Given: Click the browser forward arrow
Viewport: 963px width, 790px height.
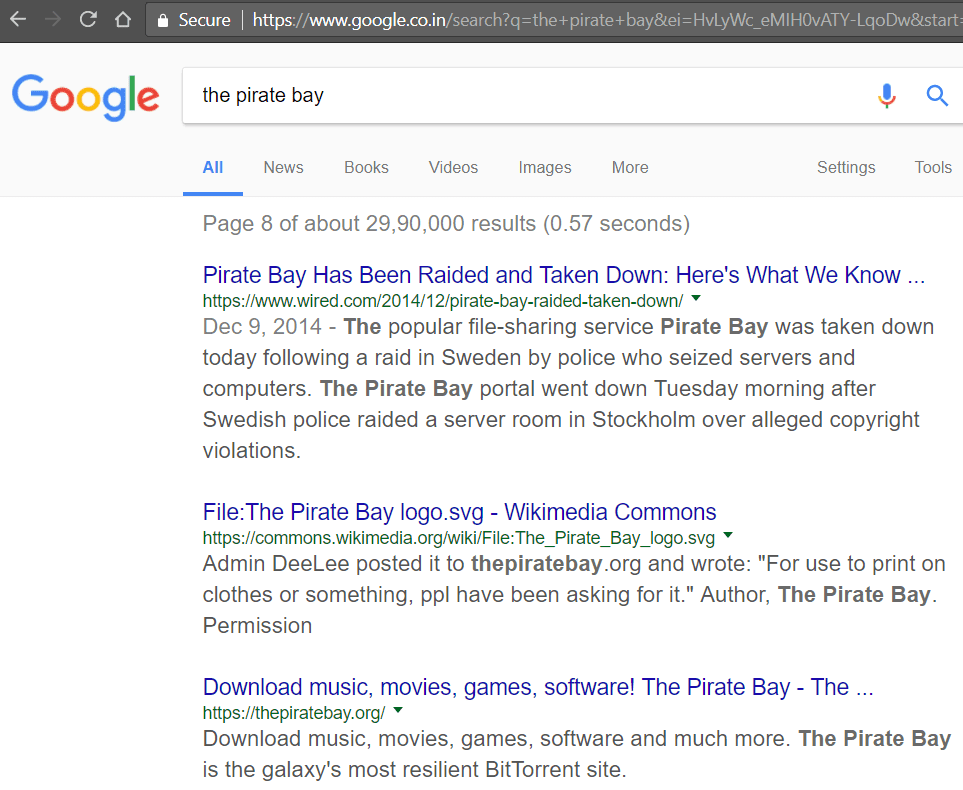Looking at the screenshot, I should [53, 20].
